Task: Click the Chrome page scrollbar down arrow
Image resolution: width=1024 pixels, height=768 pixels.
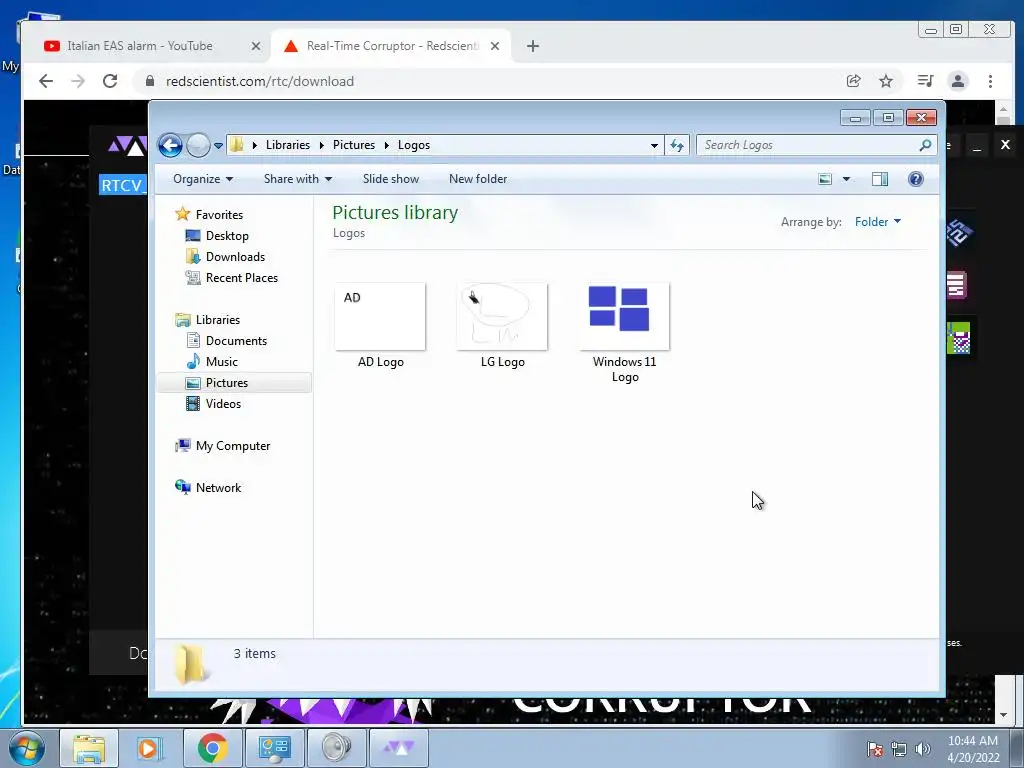Action: point(1004,715)
